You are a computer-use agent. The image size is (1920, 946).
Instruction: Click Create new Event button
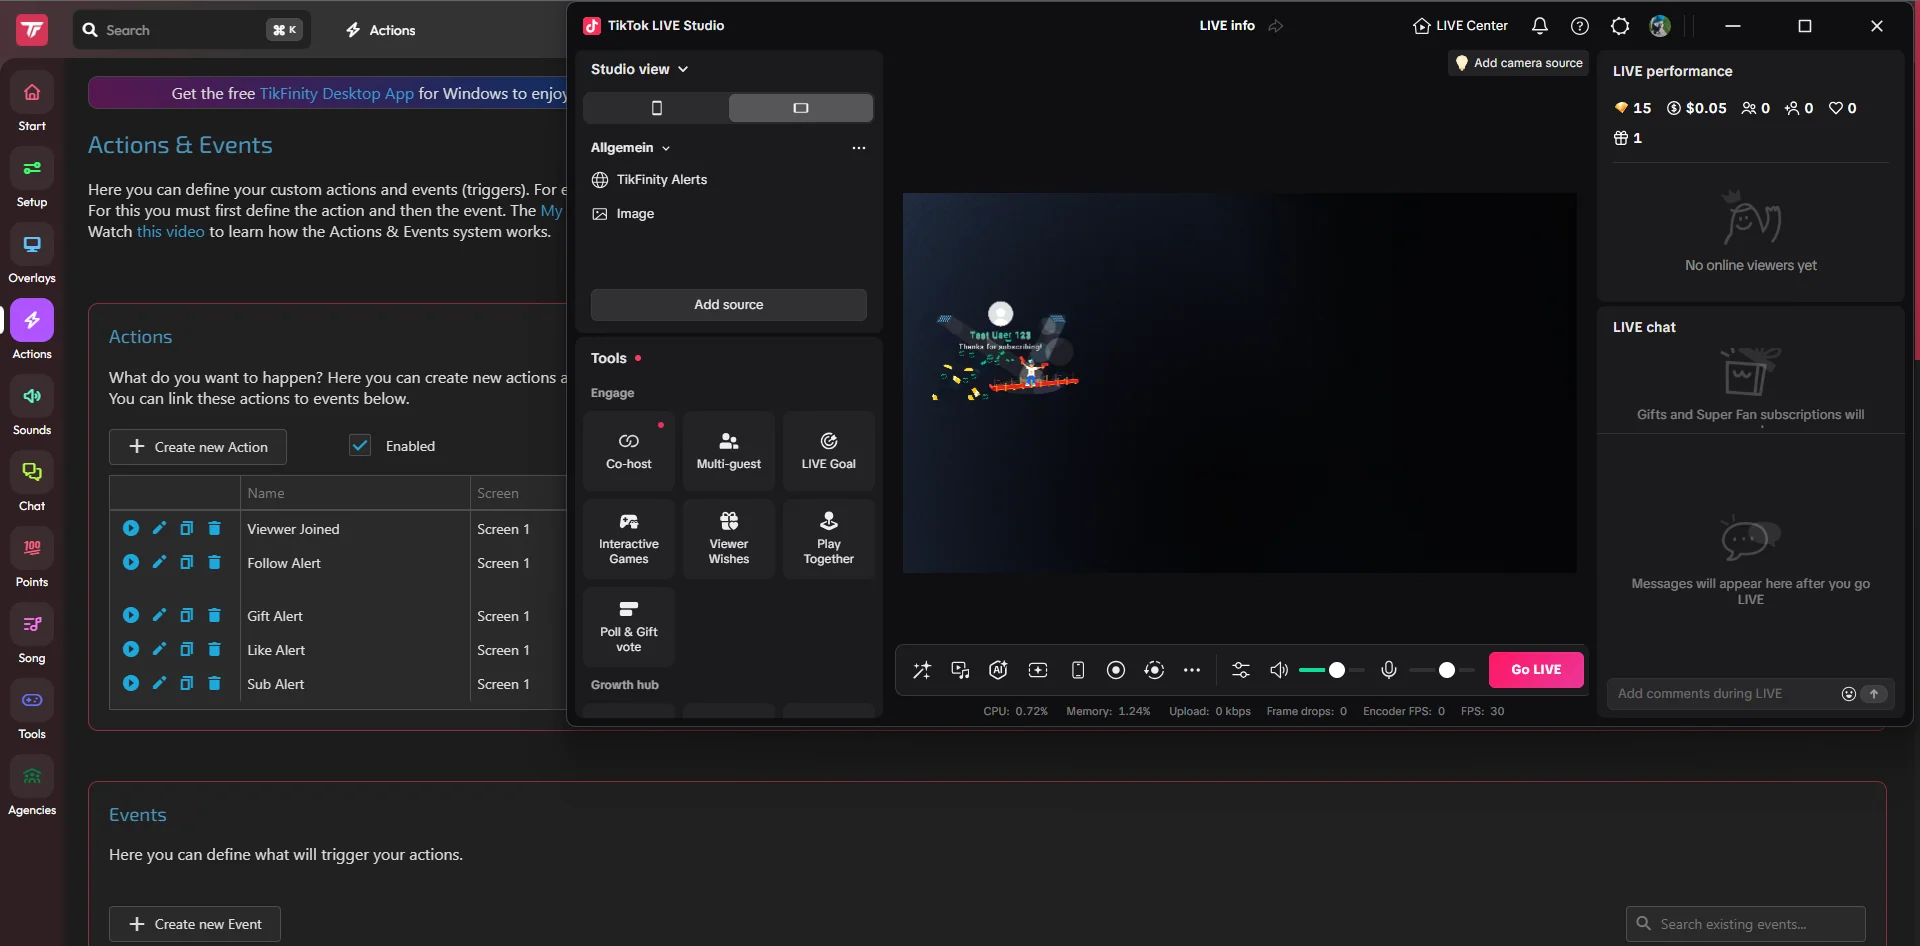click(195, 924)
